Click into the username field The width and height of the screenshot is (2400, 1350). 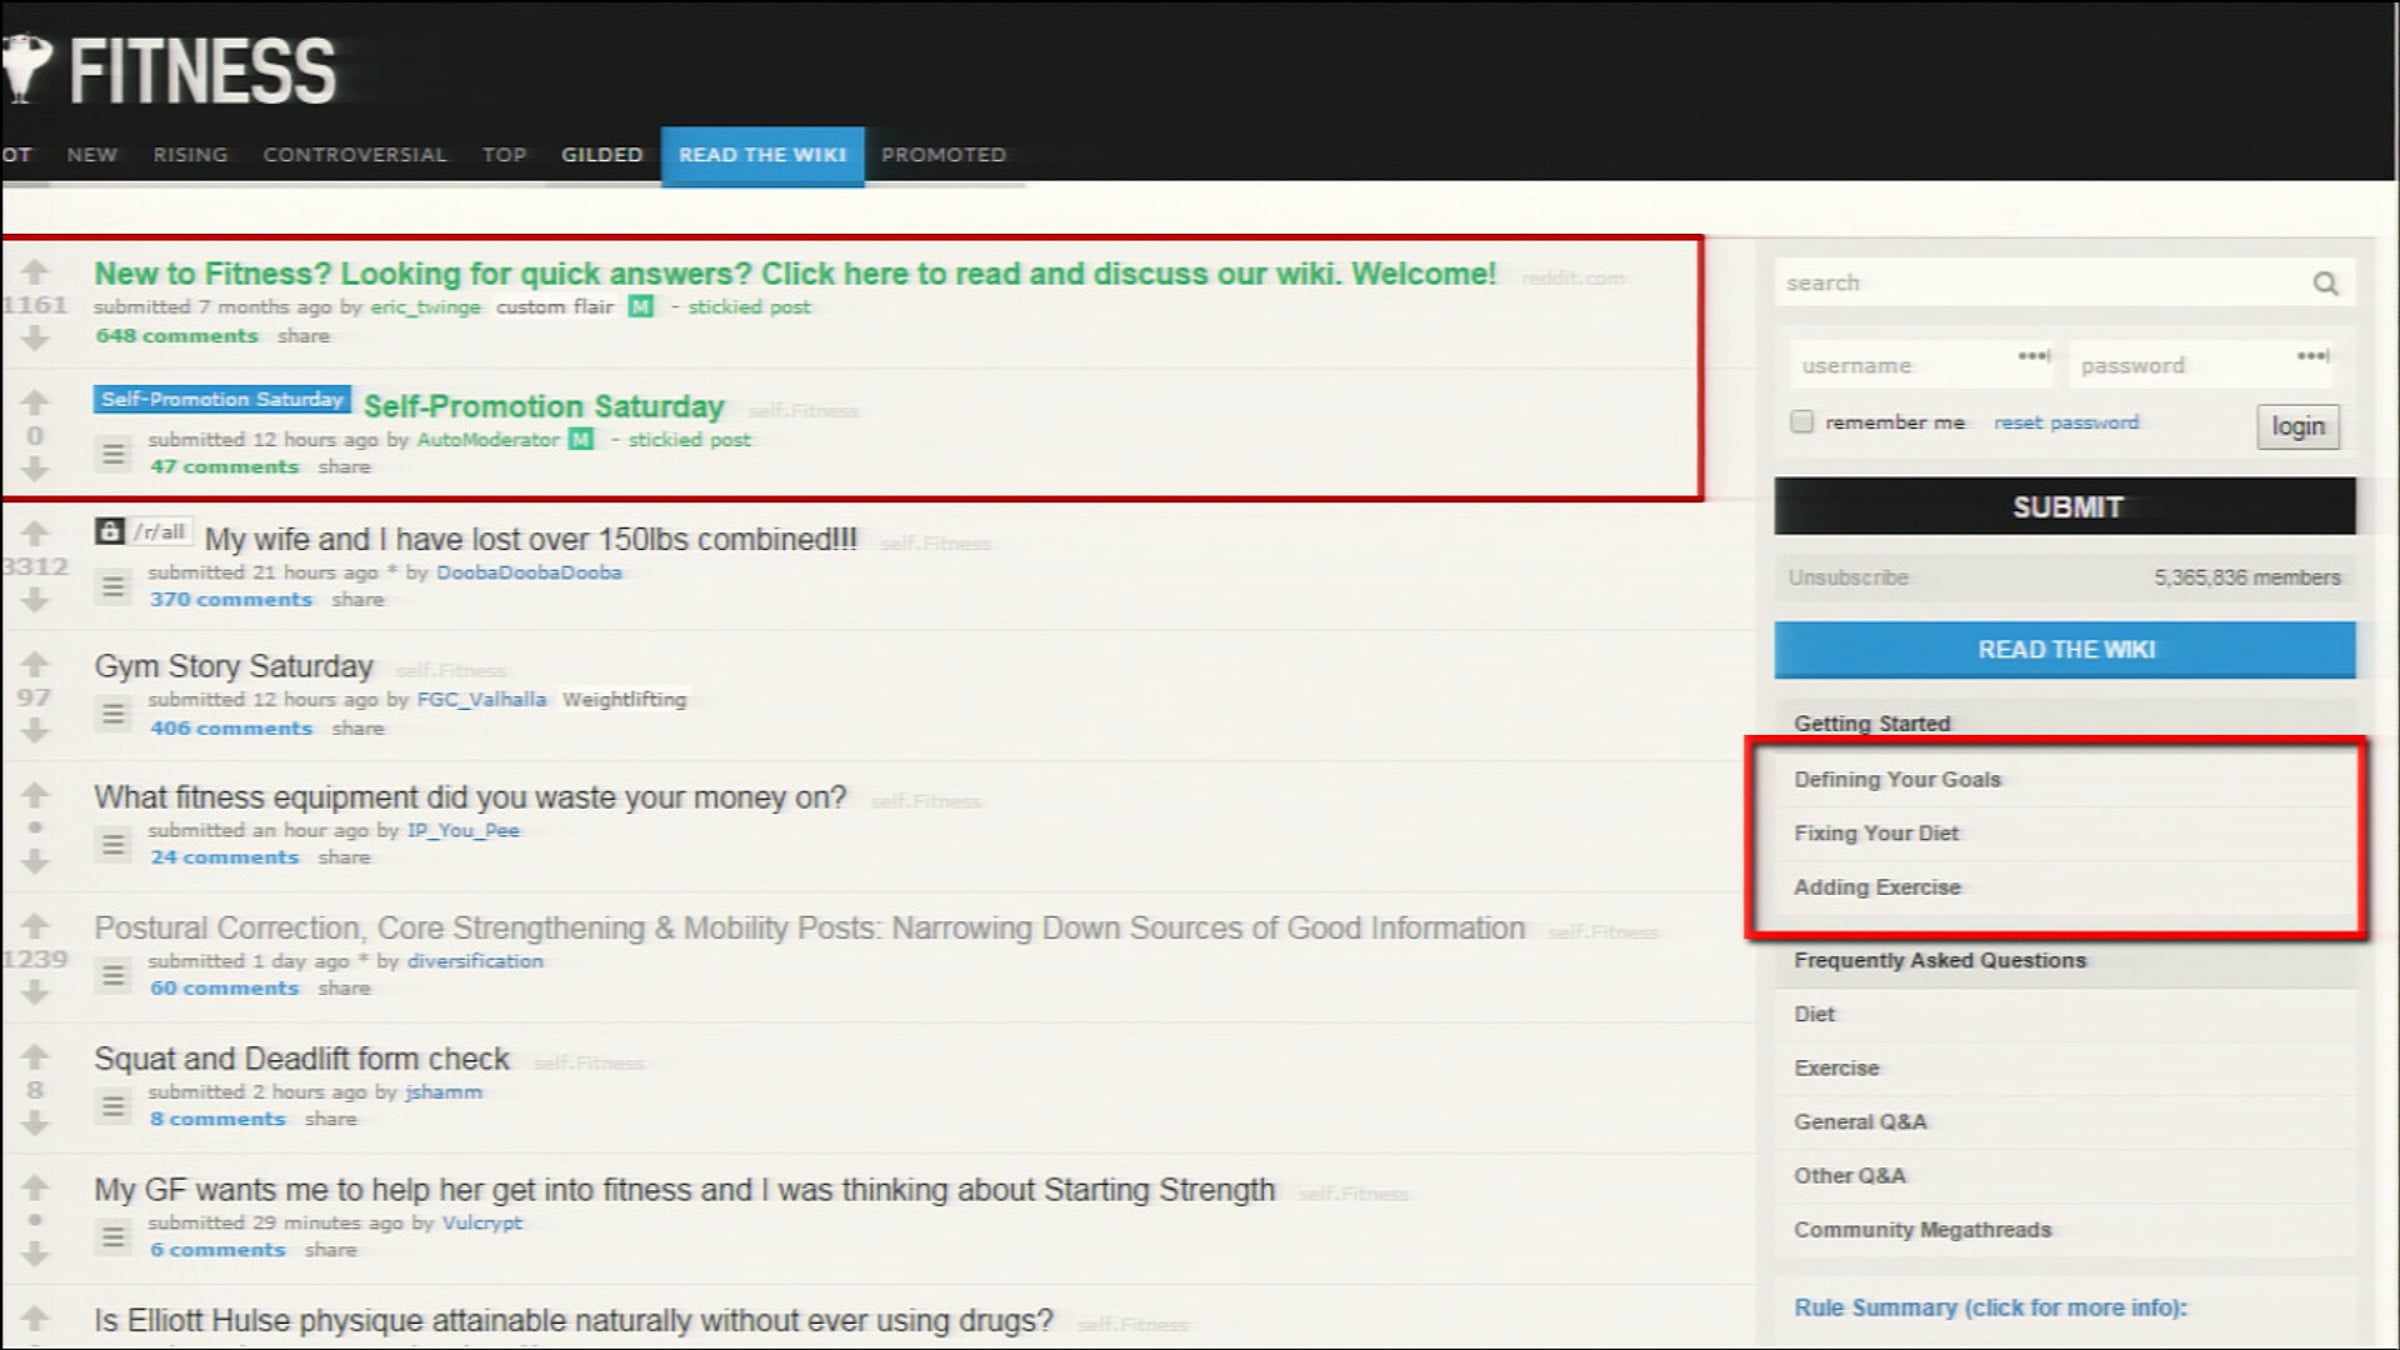point(1921,365)
